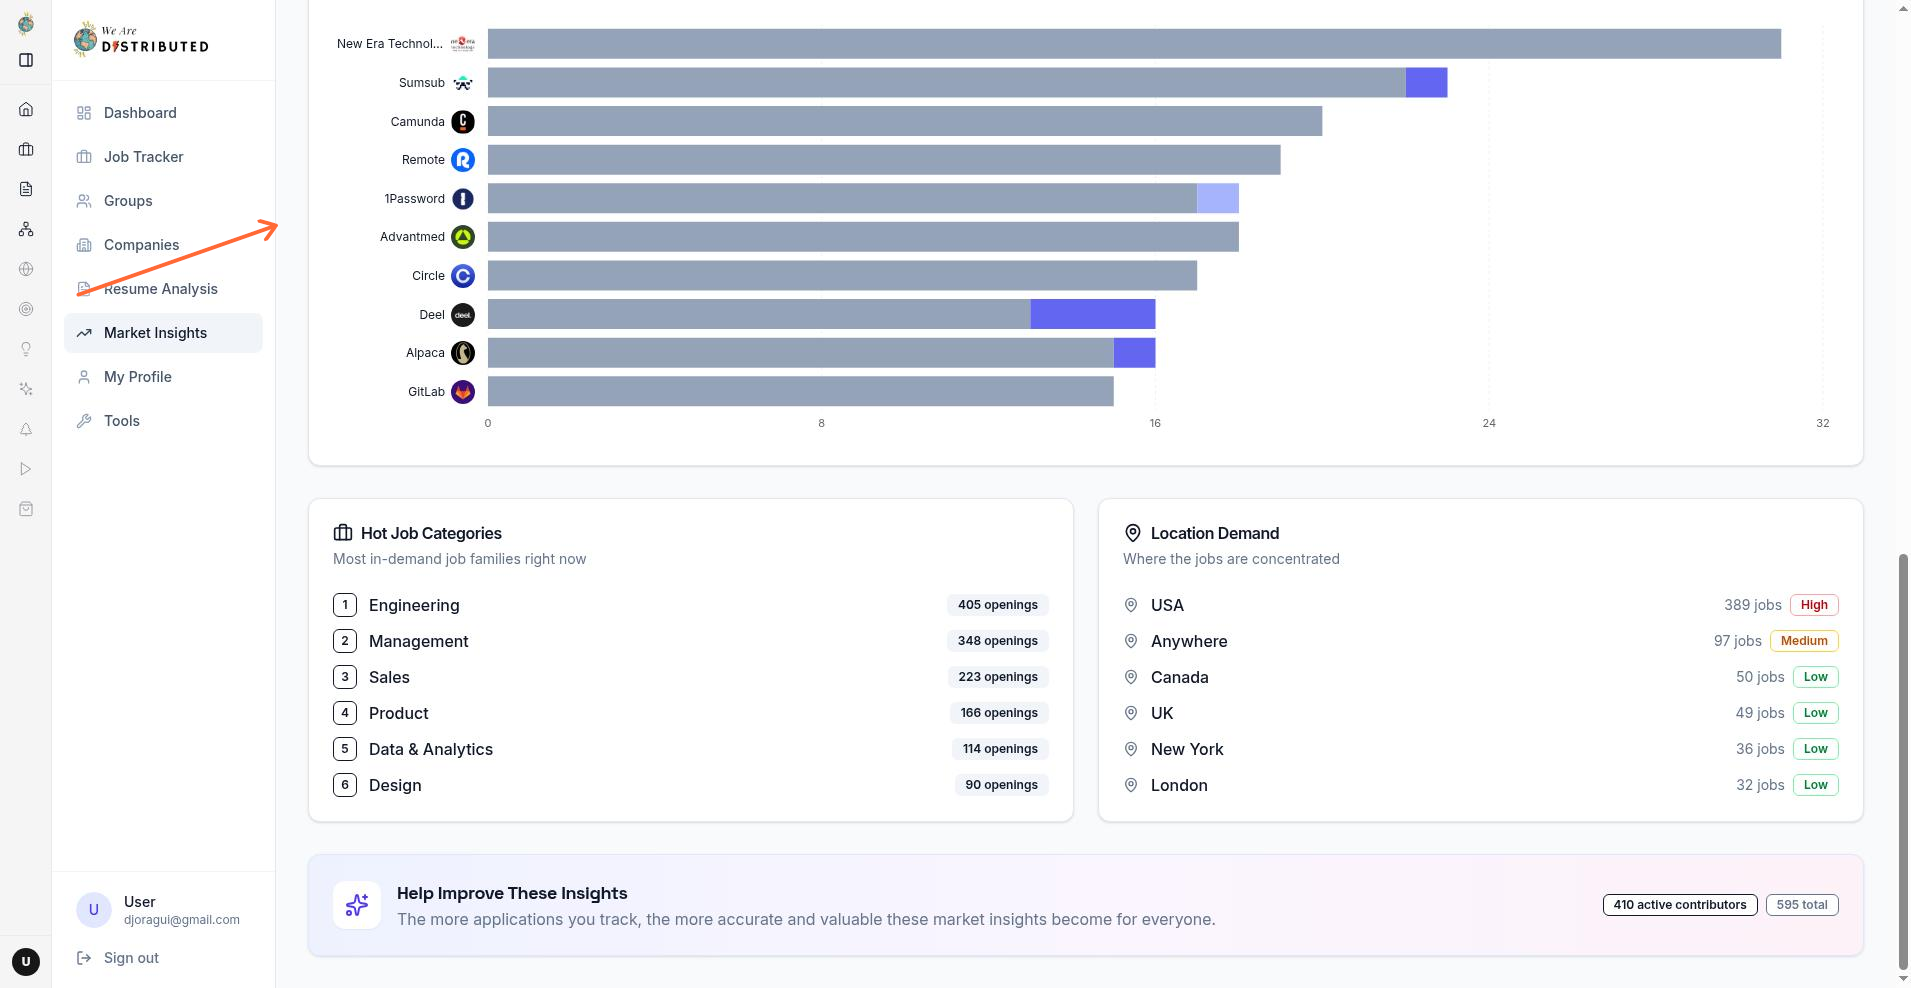Click the sparkle icon in the Help Improve banner
Viewport: 1911px width, 988px height.
point(357,905)
